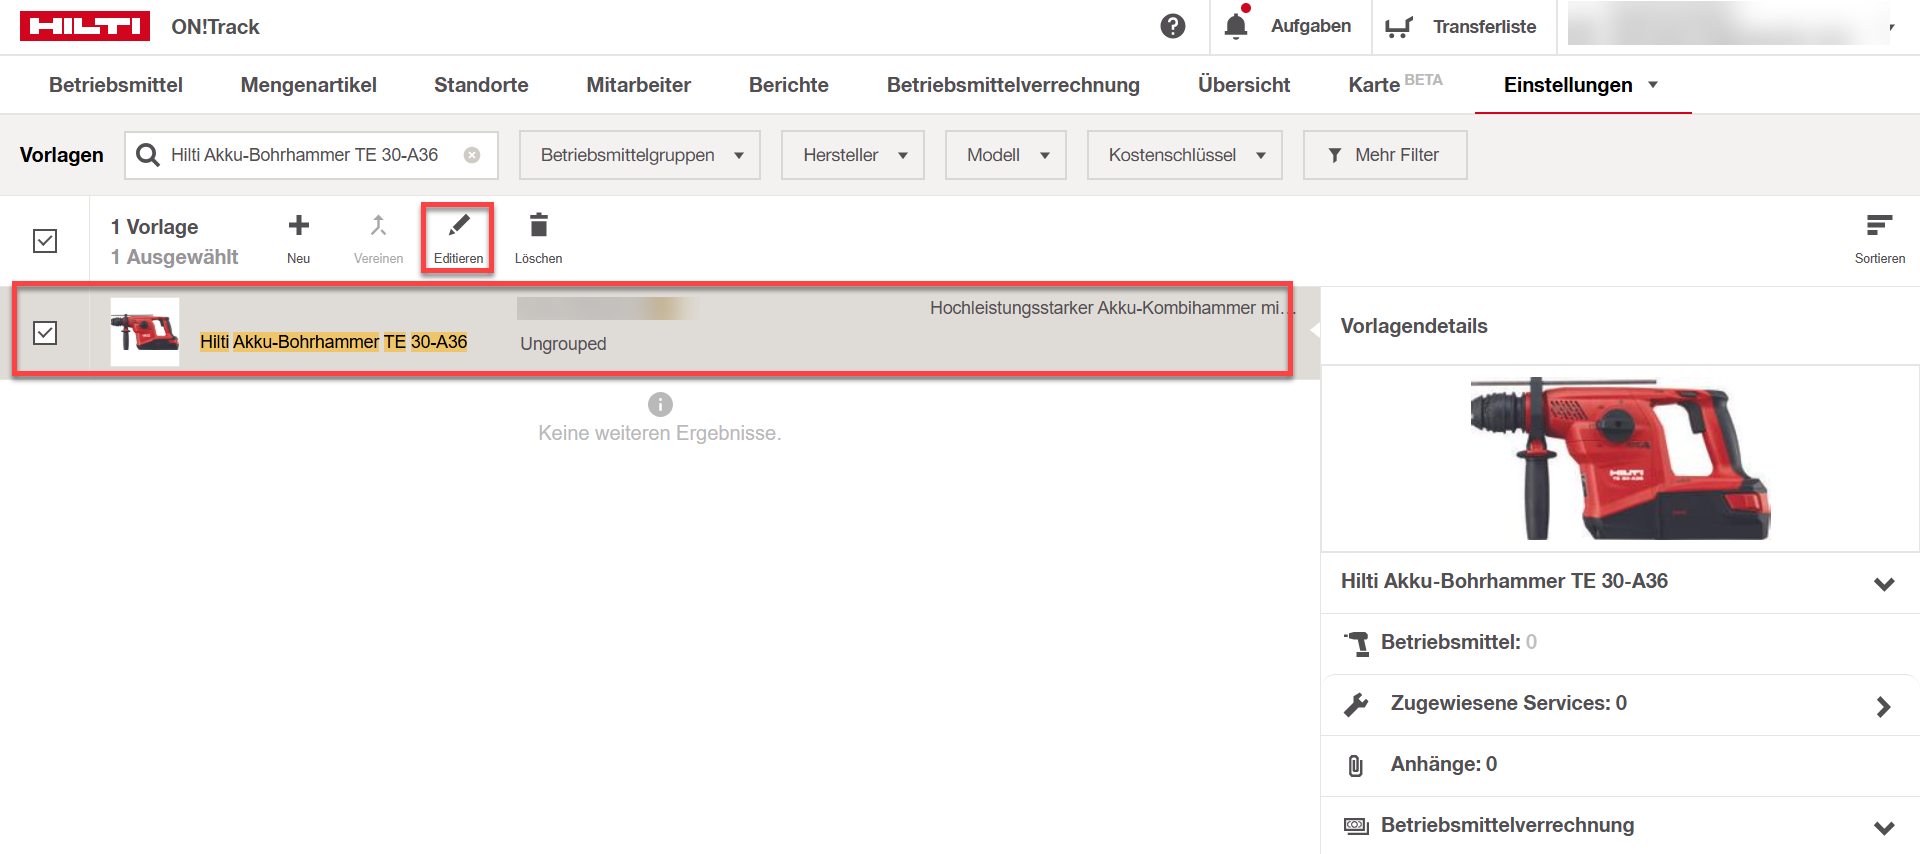Click the Hilti Akku-Bohrhammer TE 30-A36 row name

tap(334, 342)
